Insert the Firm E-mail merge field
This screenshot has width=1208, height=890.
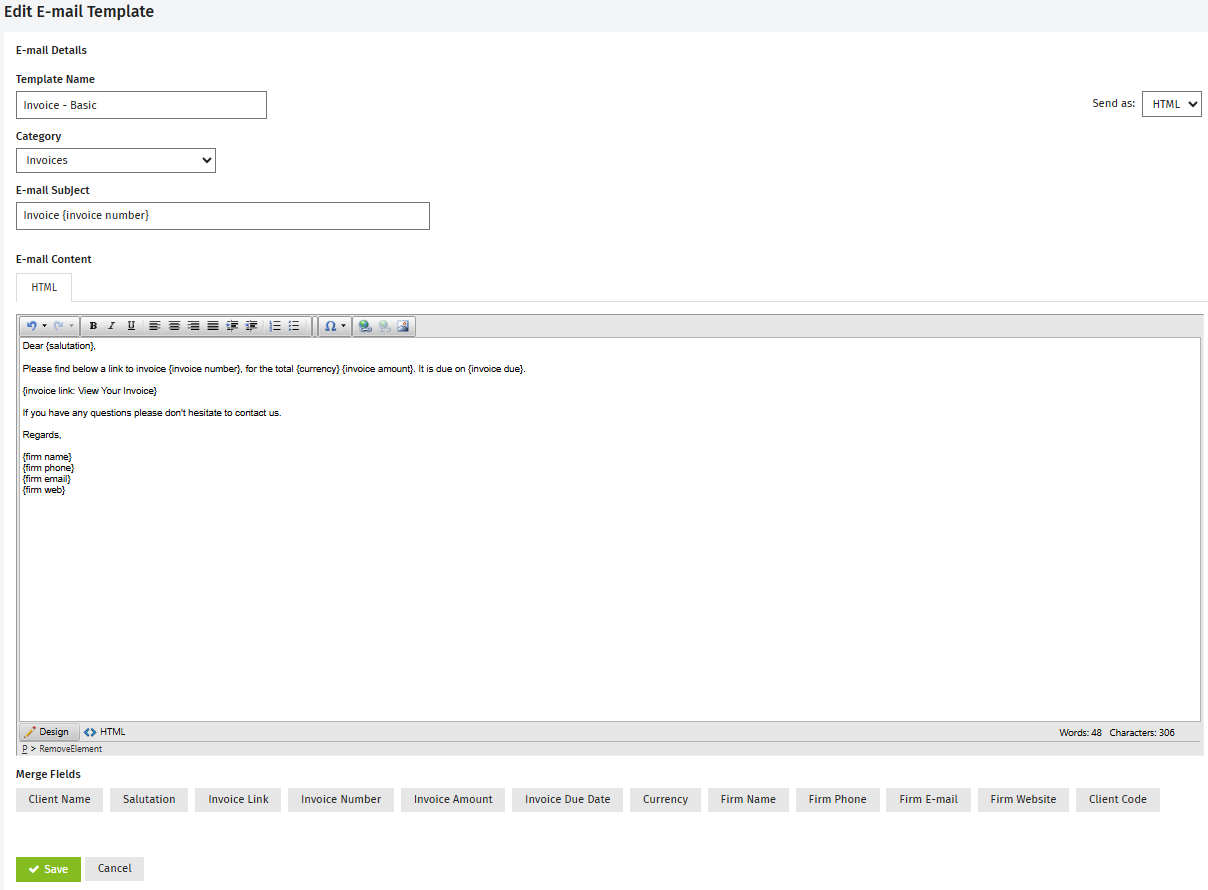tap(928, 800)
